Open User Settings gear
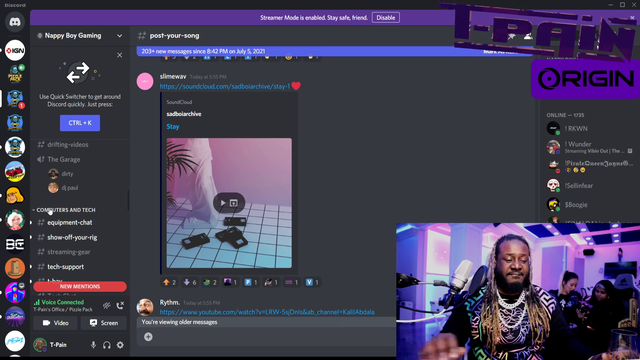Viewport: 640px width, 360px height. pos(120,345)
